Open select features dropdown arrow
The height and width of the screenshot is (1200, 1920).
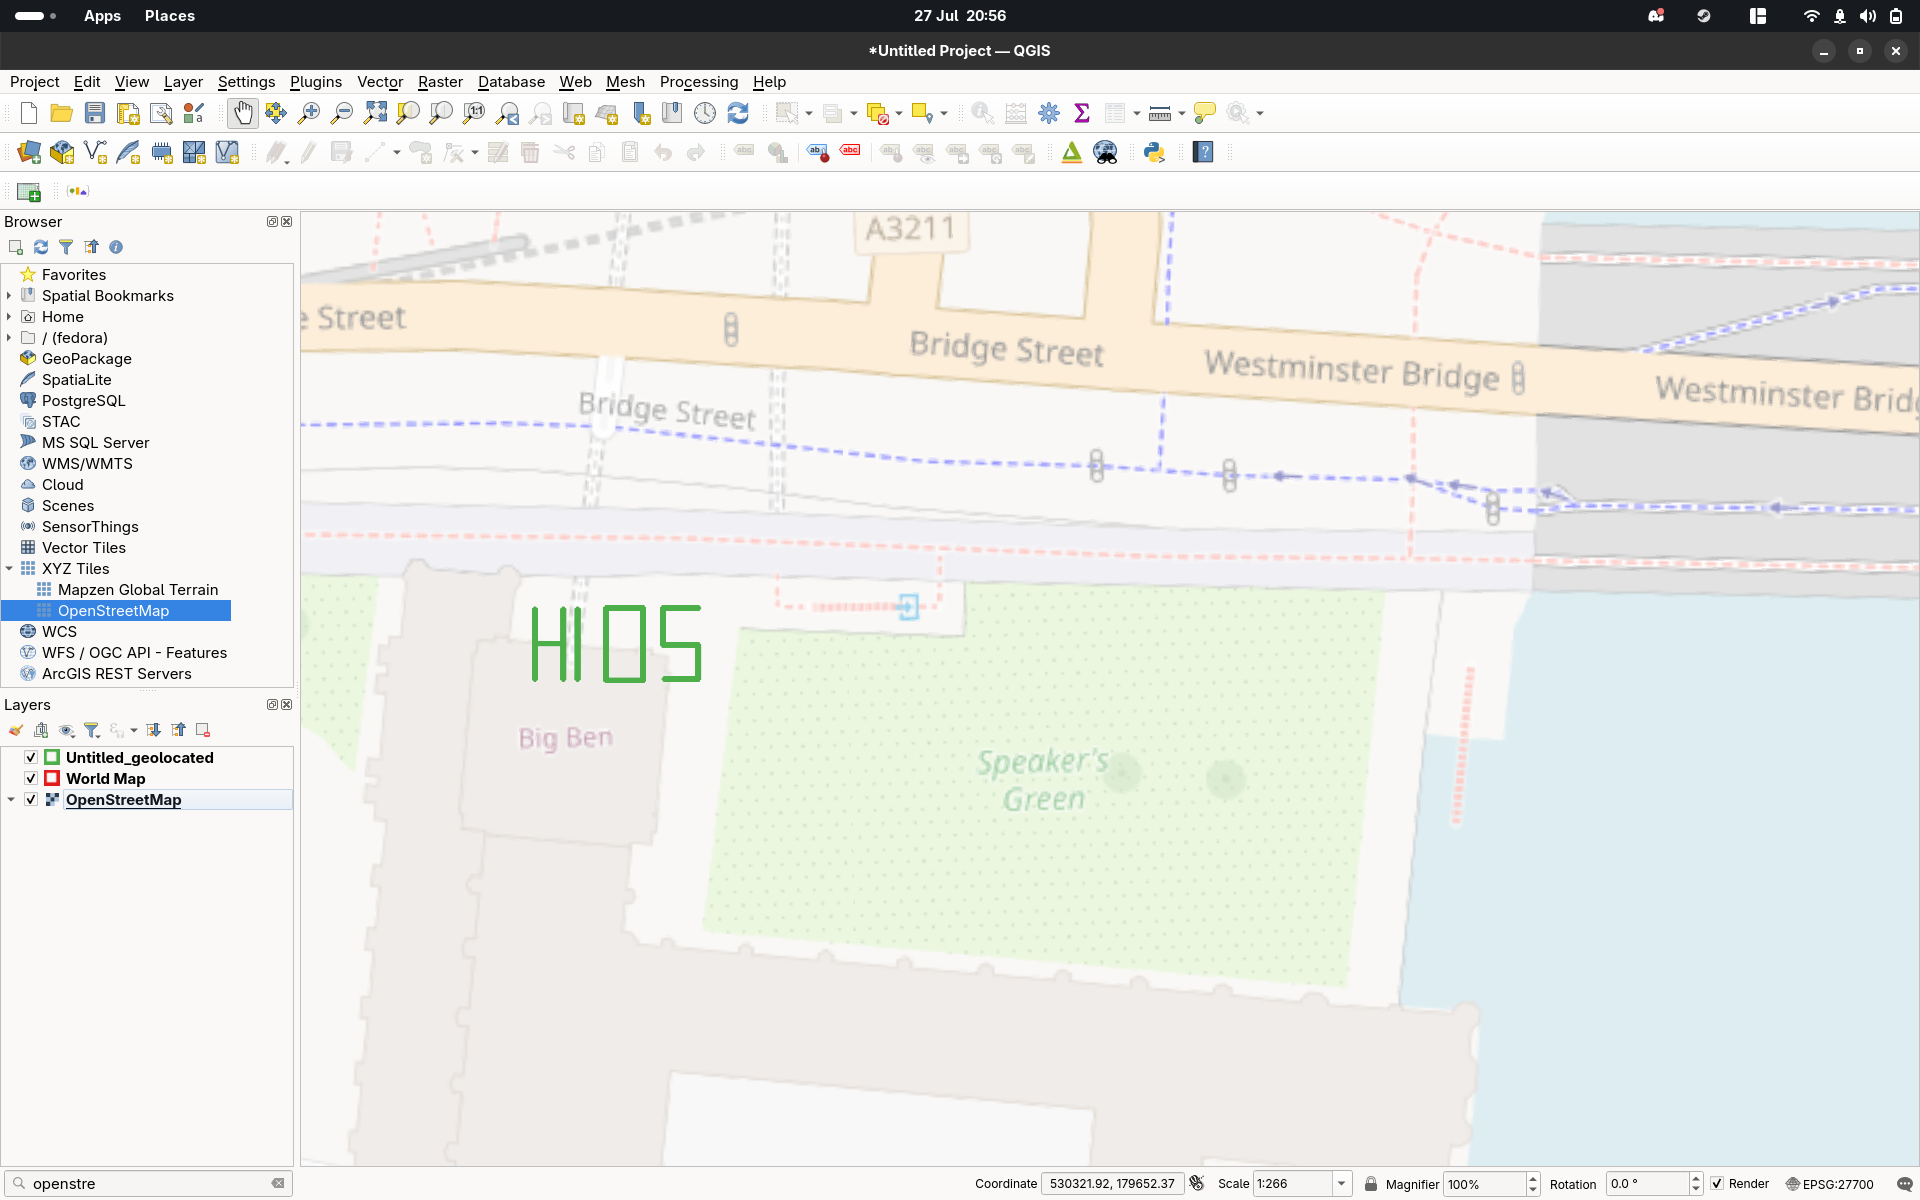[809, 113]
